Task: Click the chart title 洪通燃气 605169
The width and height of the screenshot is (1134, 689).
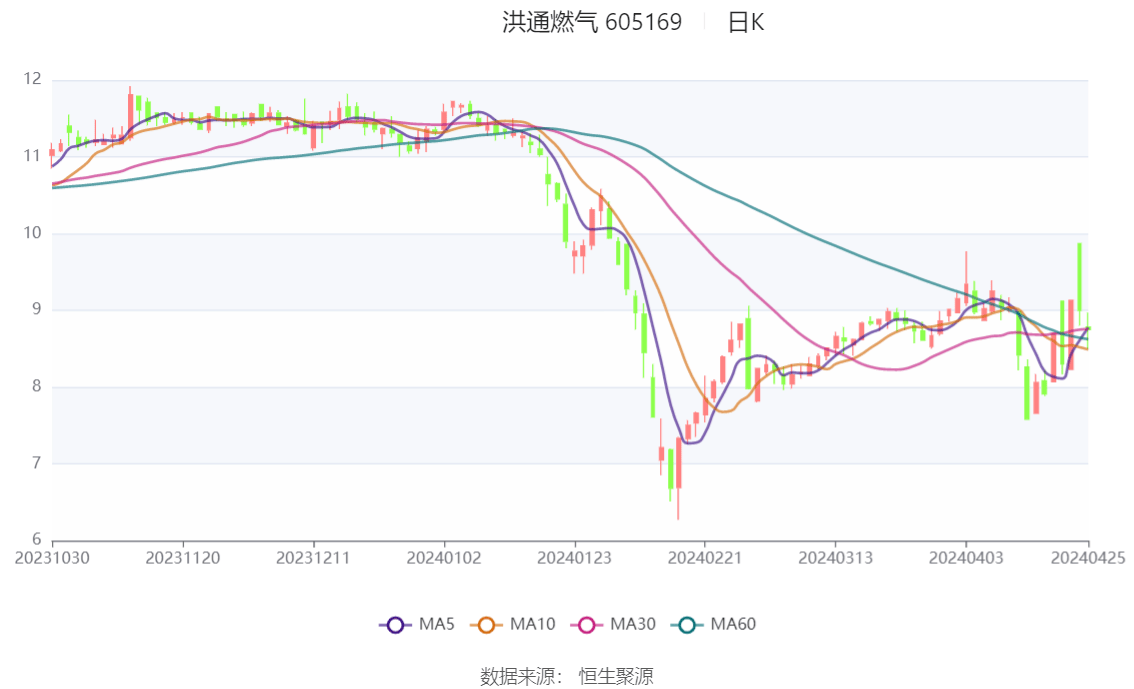Action: tap(592, 22)
